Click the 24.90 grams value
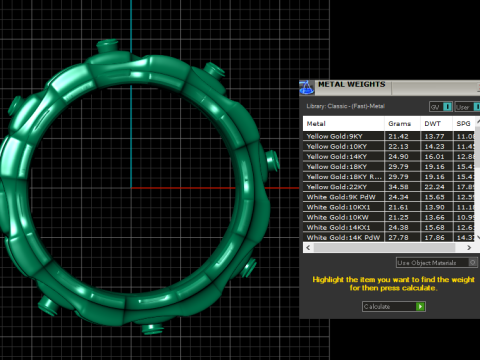The width and height of the screenshot is (480, 360). pyautogui.click(x=398, y=156)
